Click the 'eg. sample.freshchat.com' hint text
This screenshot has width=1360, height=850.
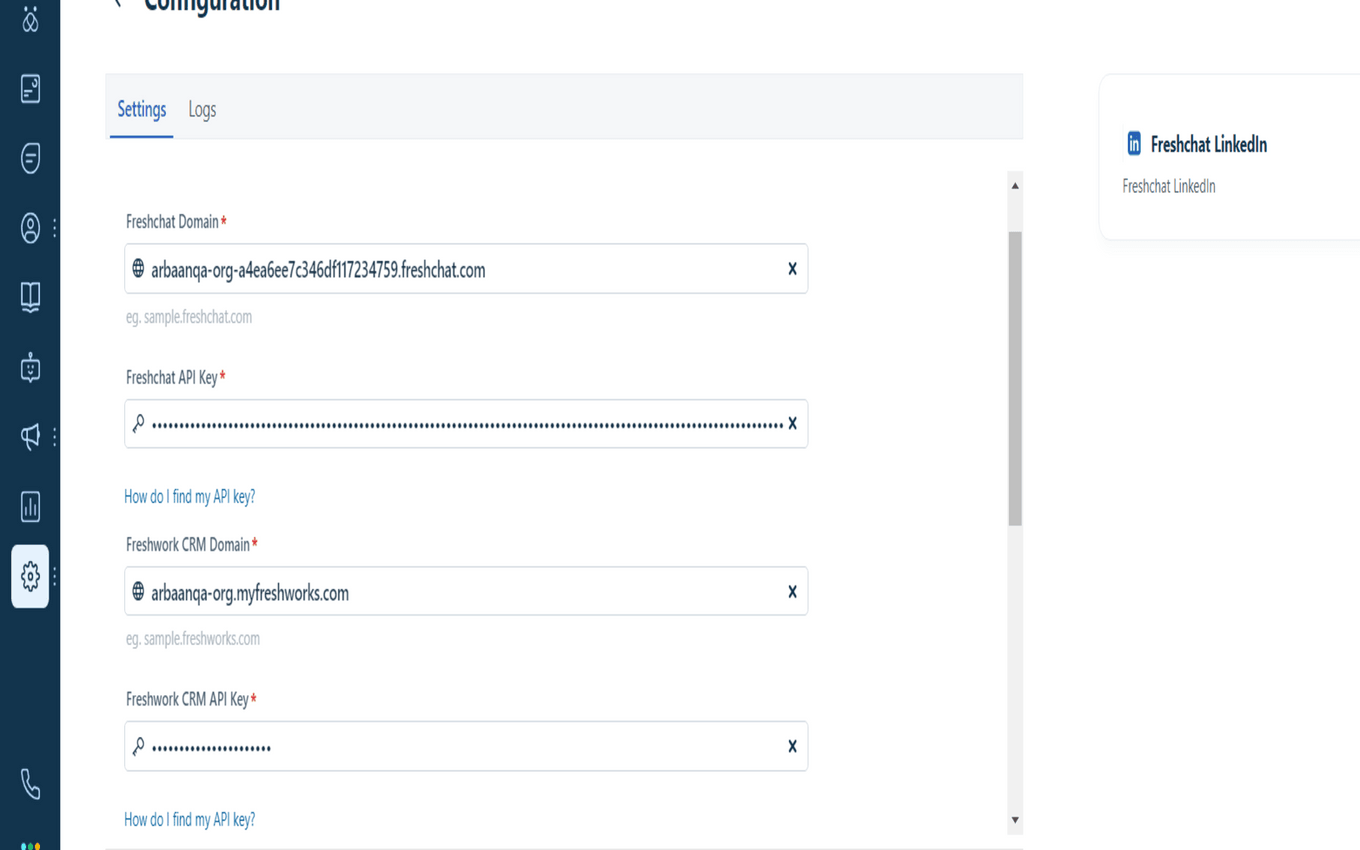click(x=189, y=317)
